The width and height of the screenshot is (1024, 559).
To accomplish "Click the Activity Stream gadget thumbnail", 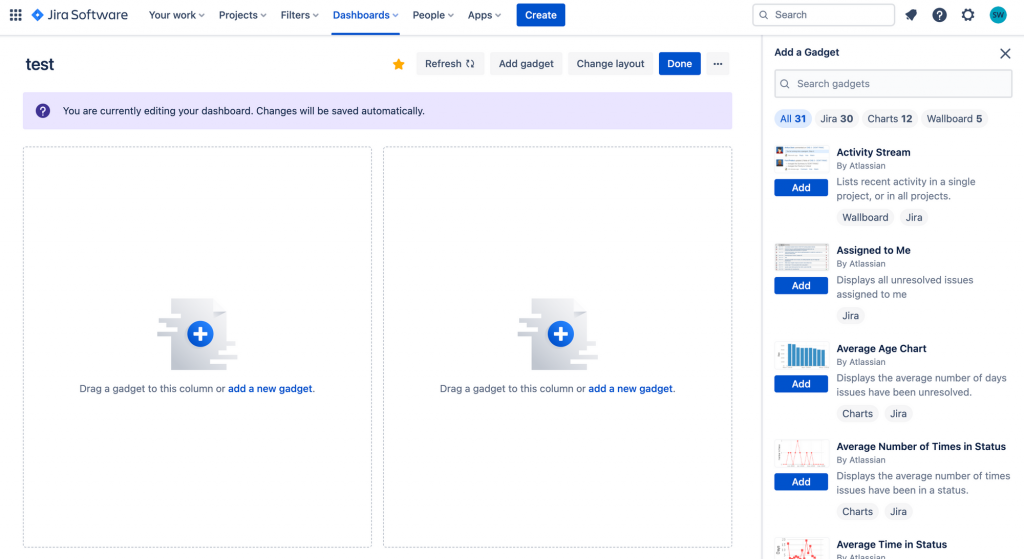I will click(801, 159).
